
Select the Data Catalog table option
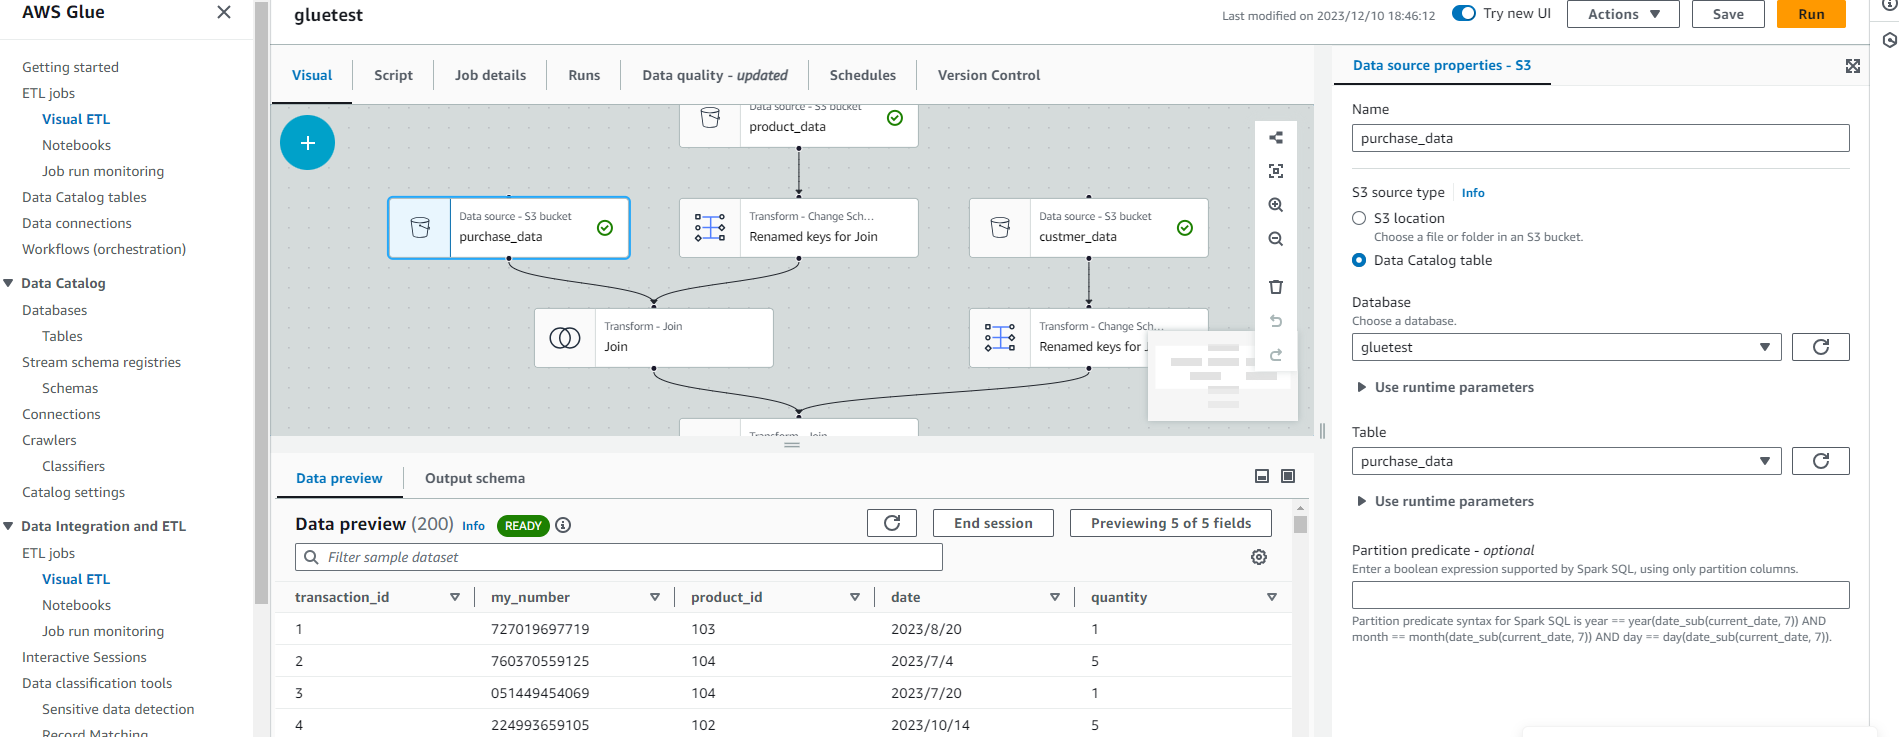[x=1359, y=260]
